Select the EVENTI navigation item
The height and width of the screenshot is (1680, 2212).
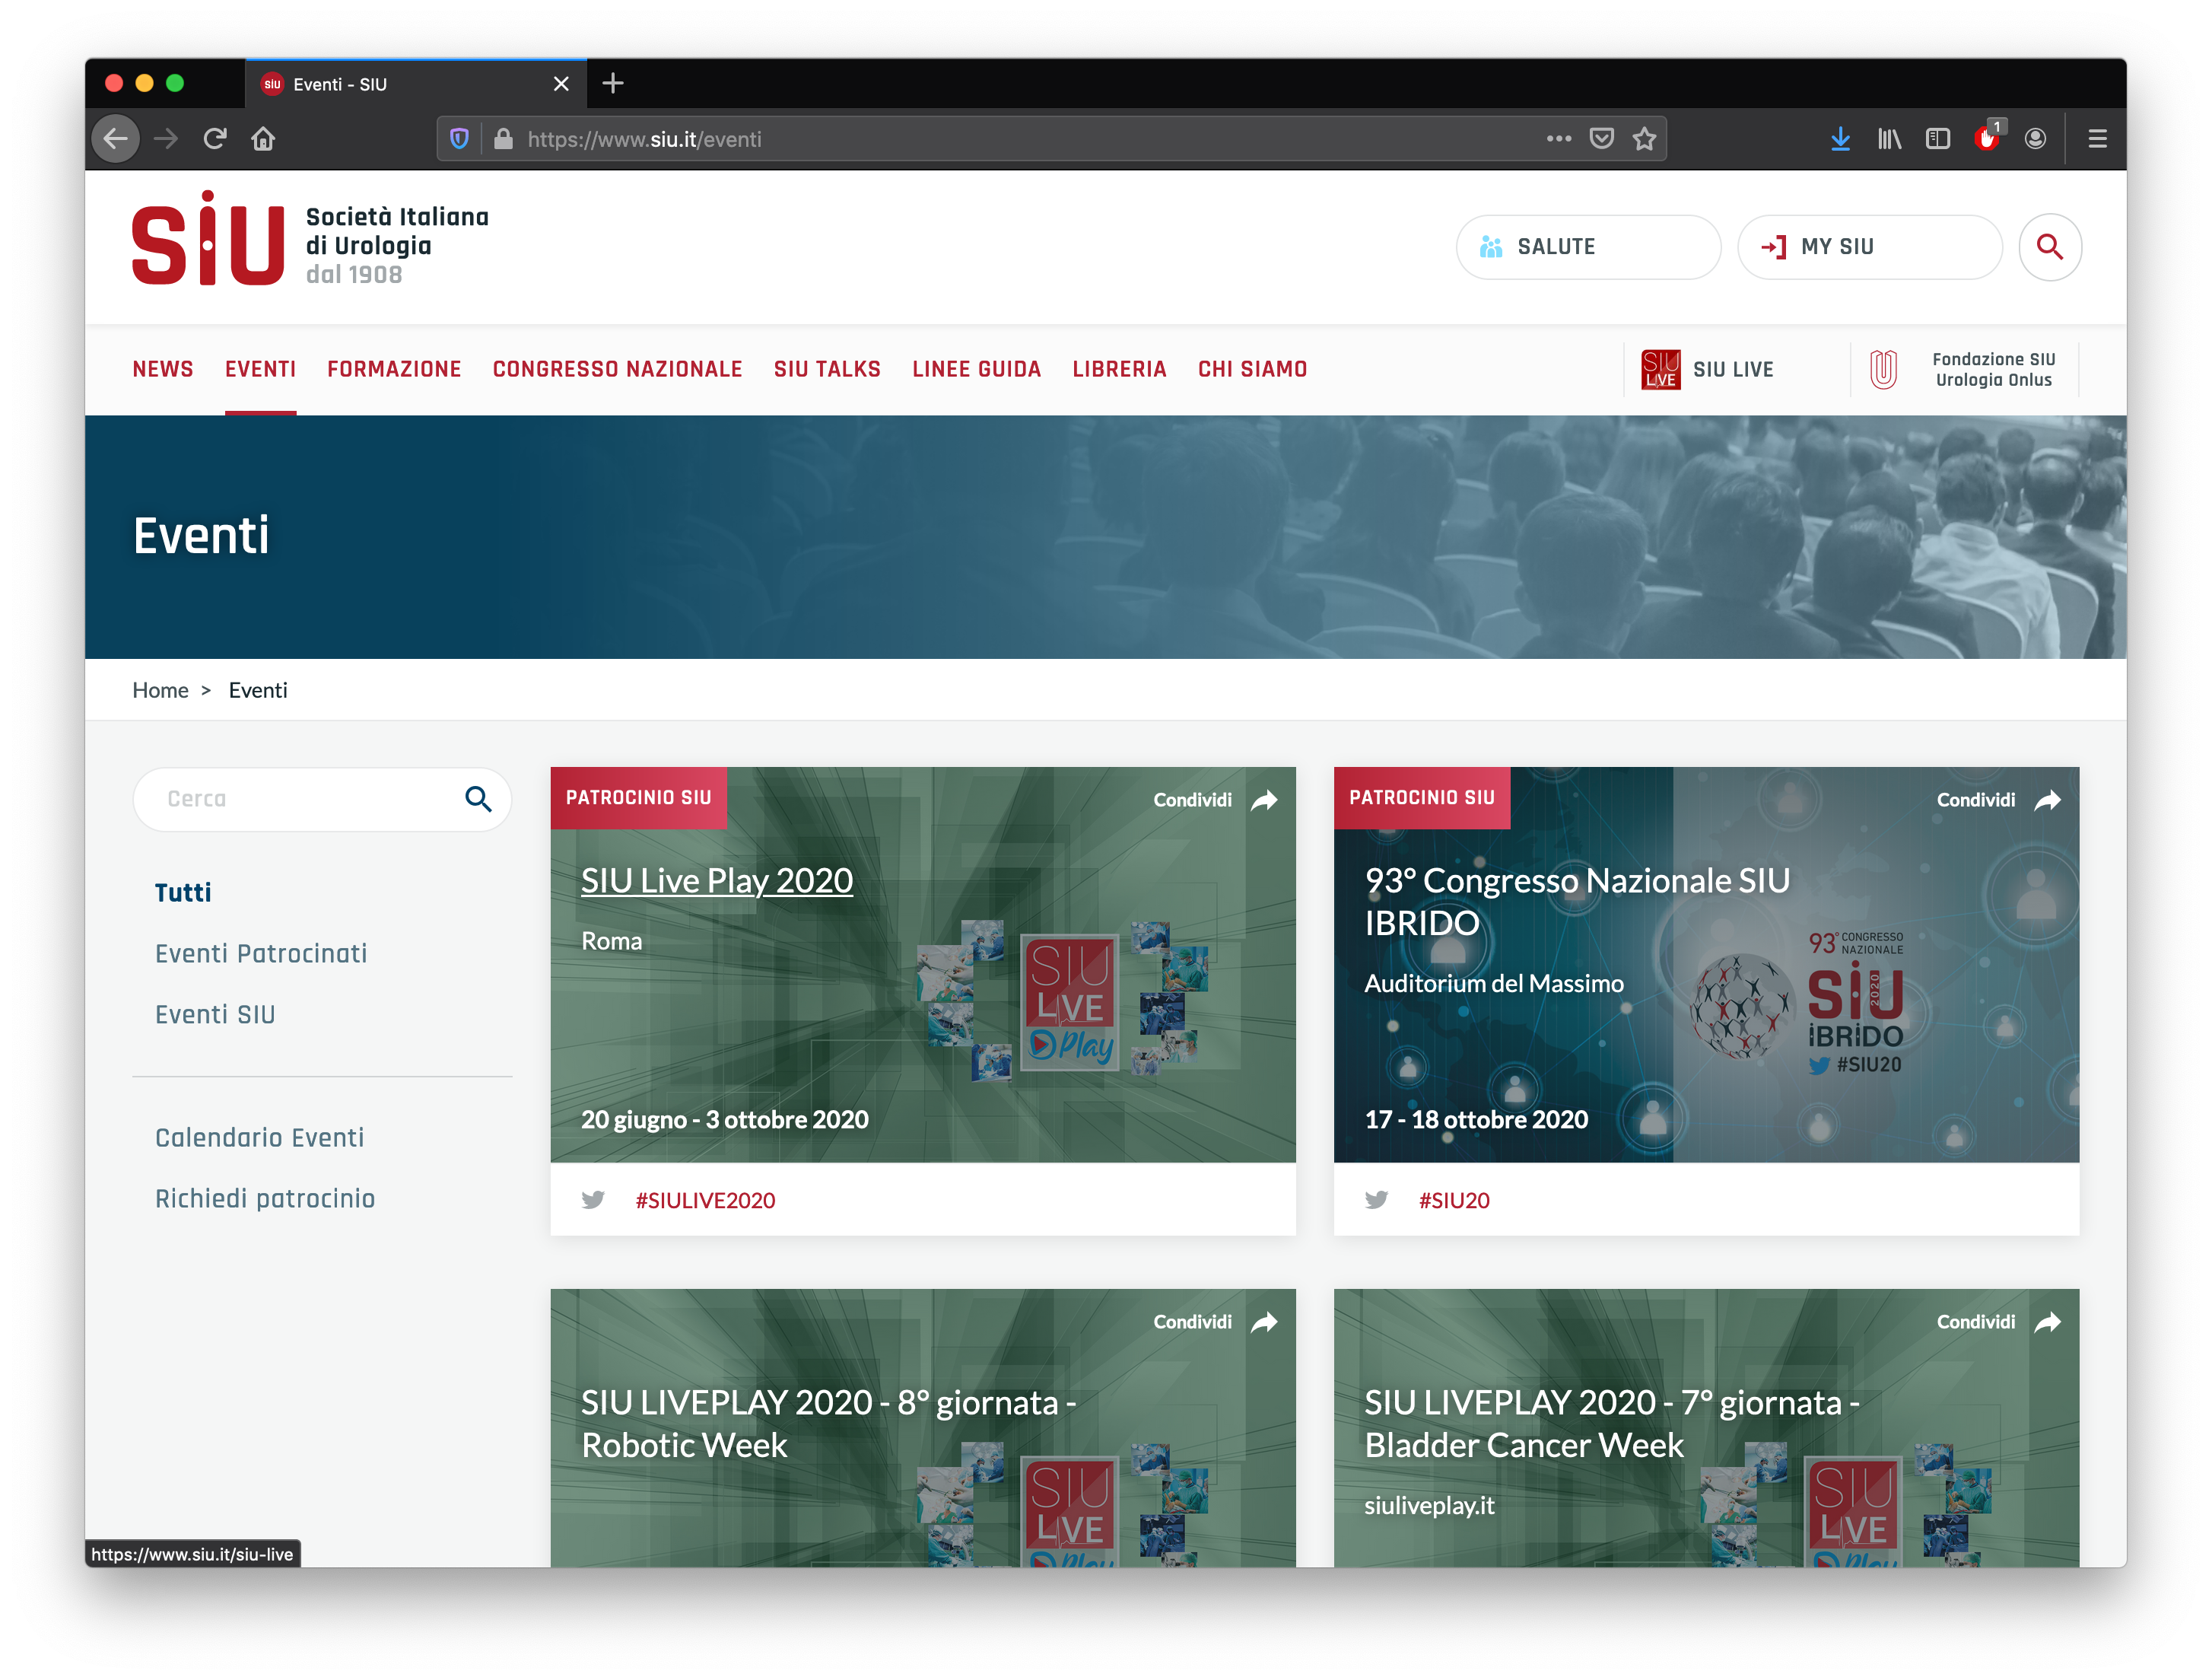261,369
